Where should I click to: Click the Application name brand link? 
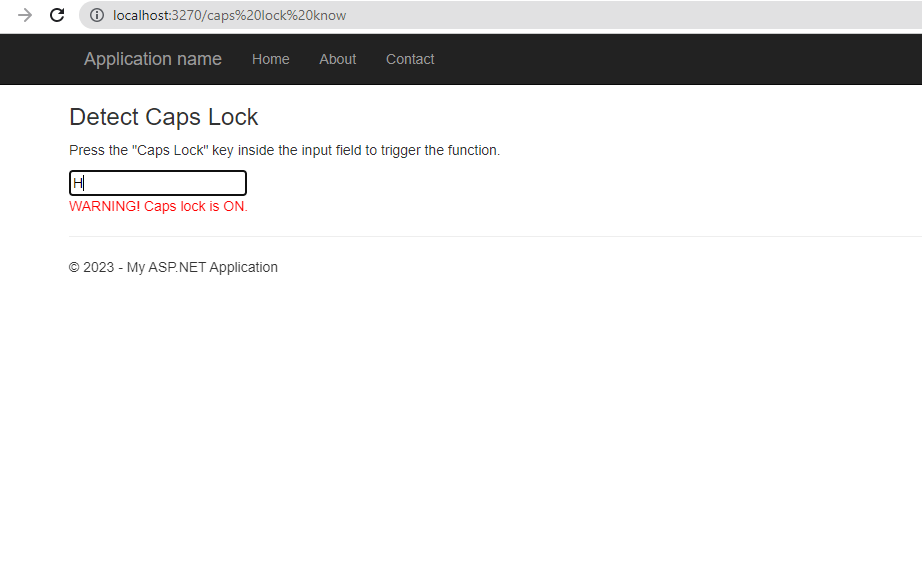152,59
